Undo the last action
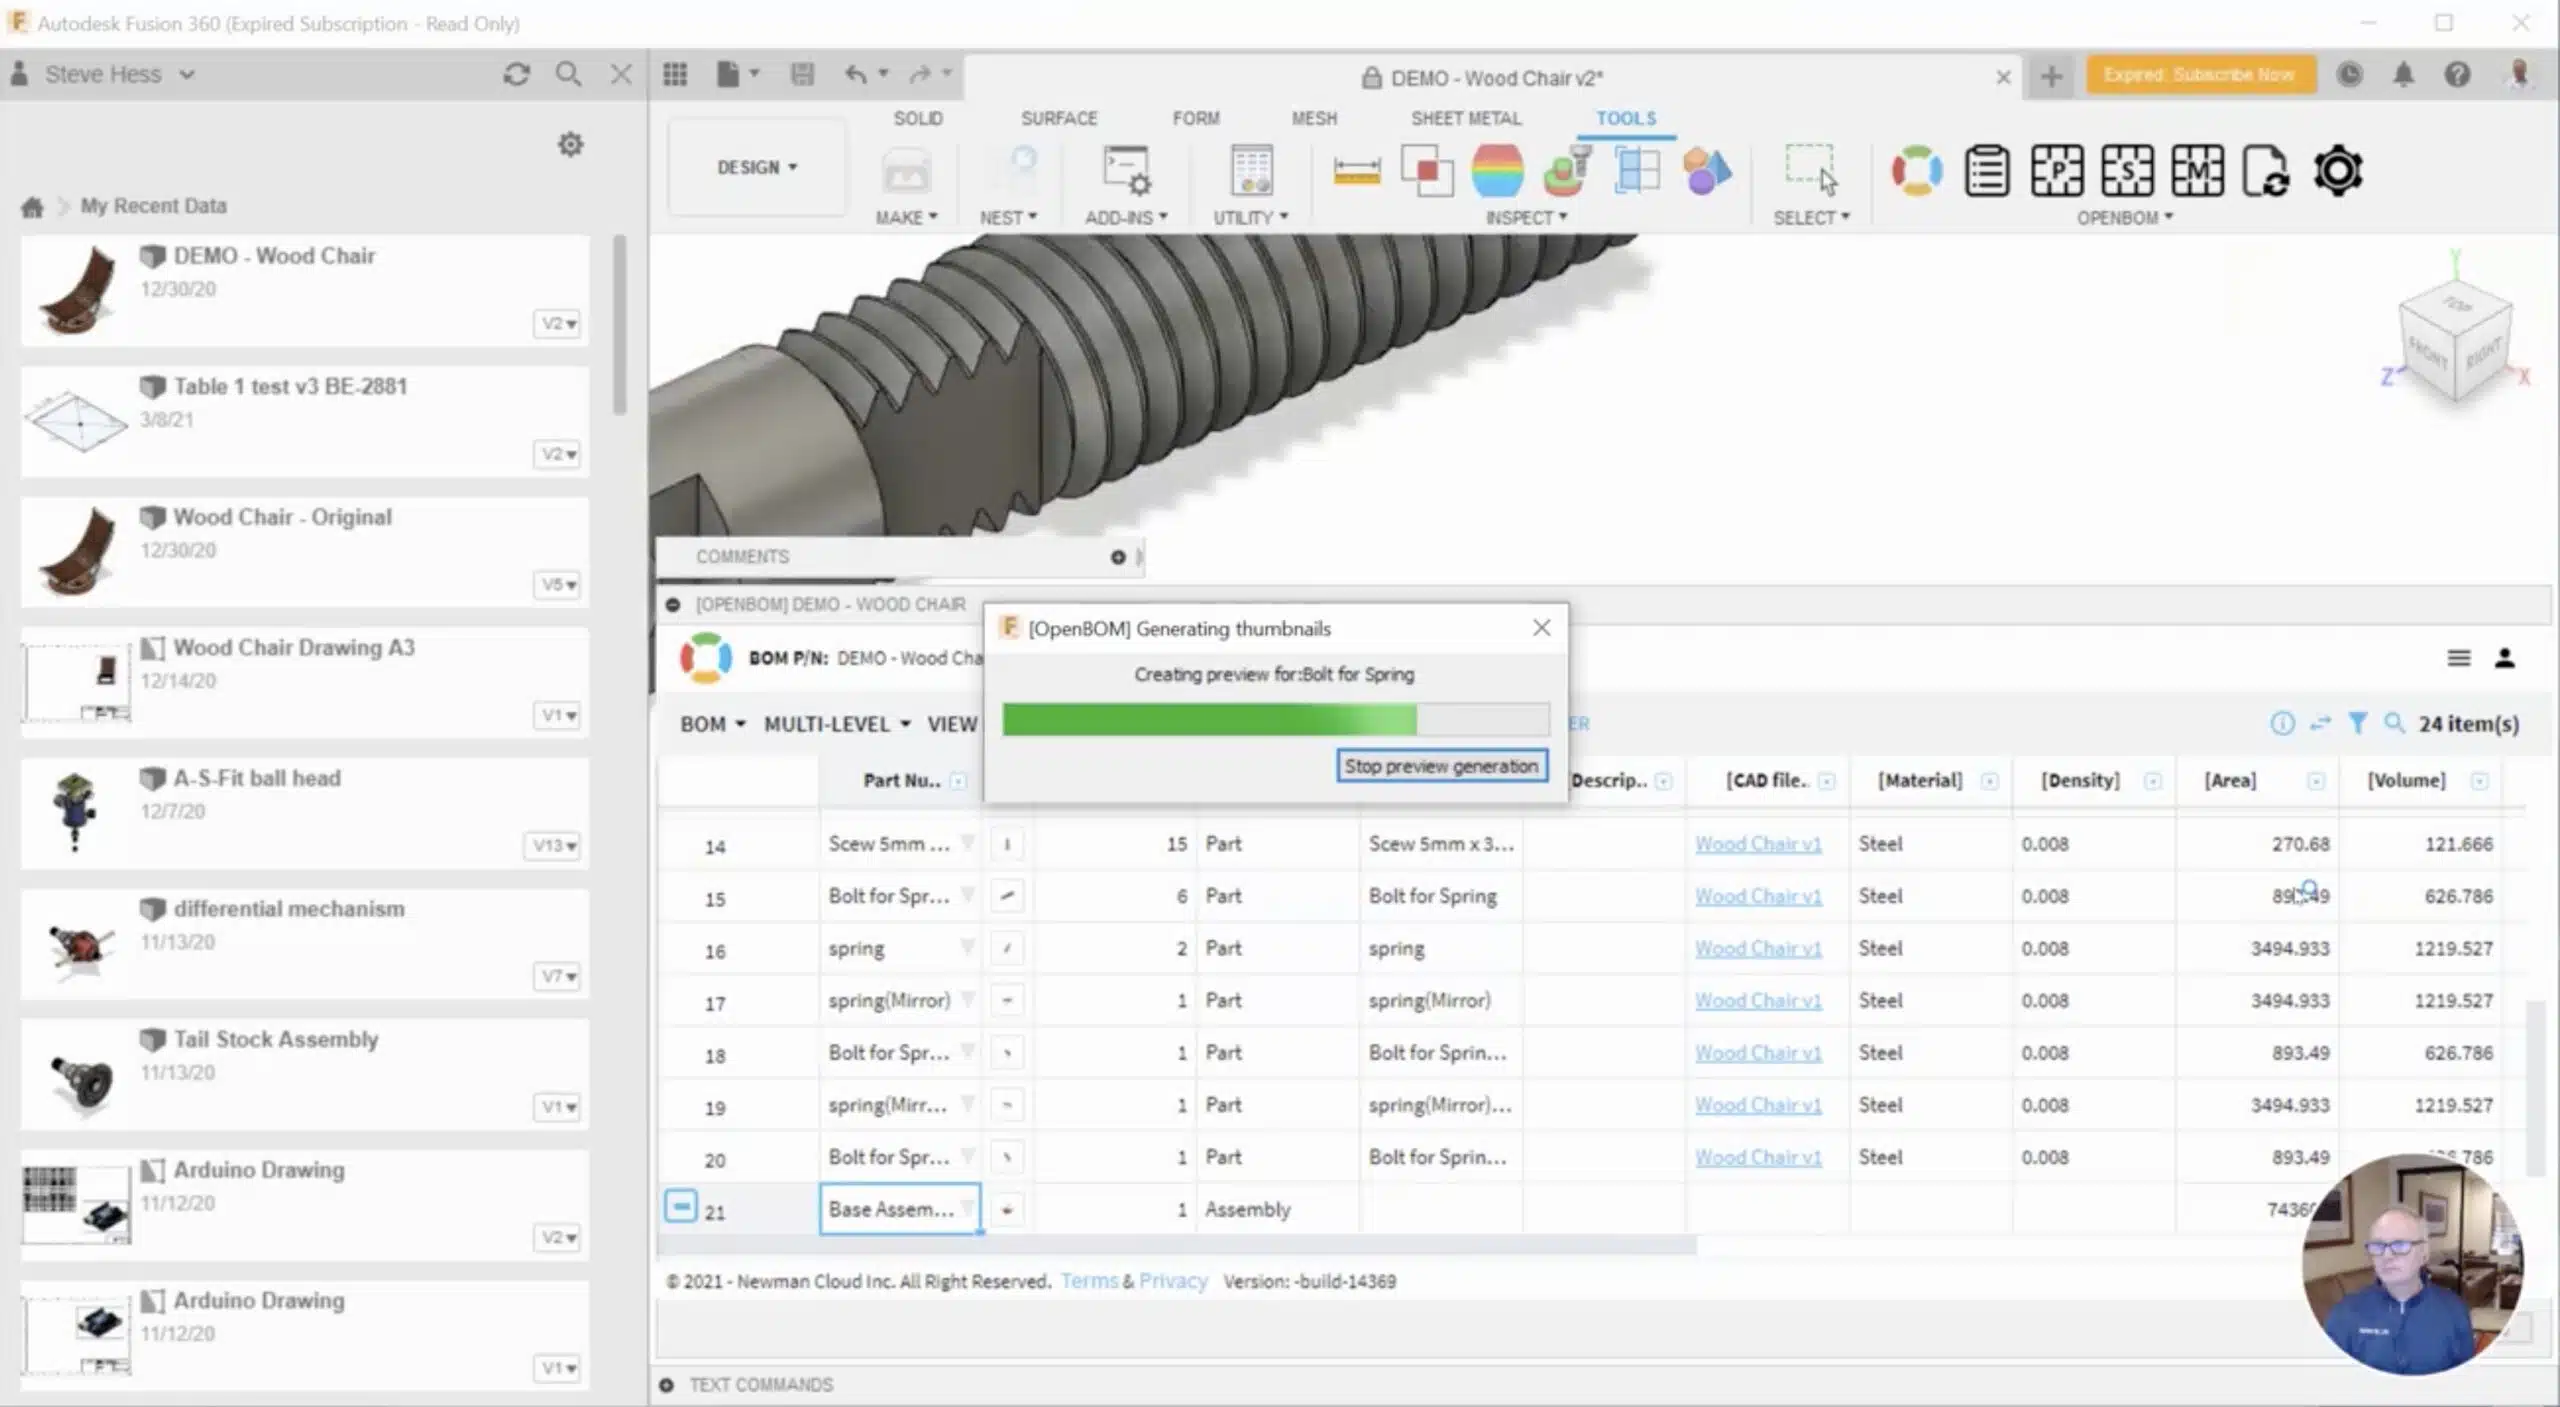 coord(856,74)
